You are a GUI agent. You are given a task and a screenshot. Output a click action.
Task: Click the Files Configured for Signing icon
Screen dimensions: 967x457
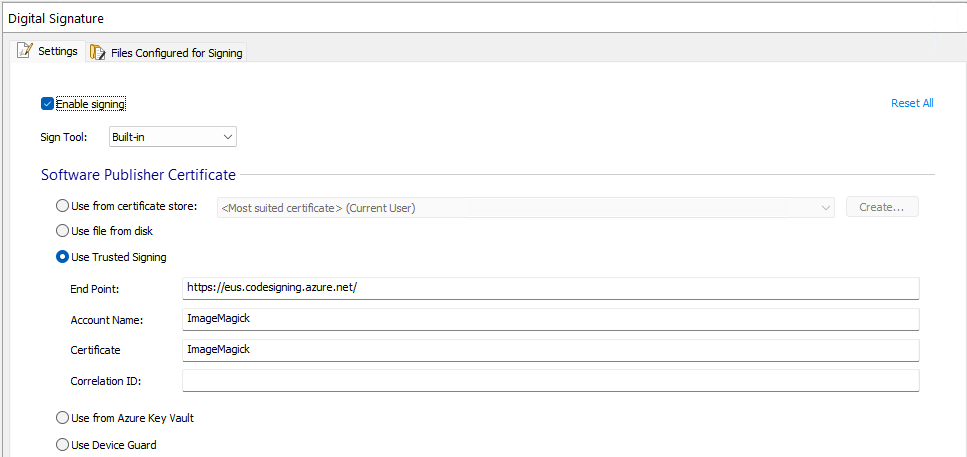pos(98,52)
